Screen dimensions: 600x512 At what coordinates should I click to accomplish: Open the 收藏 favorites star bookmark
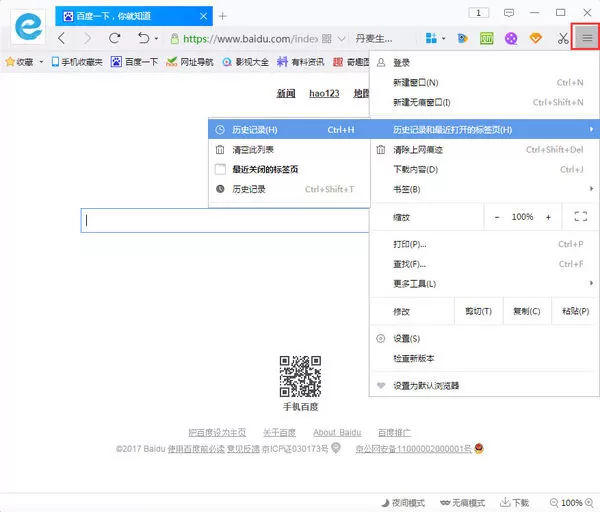[20, 62]
